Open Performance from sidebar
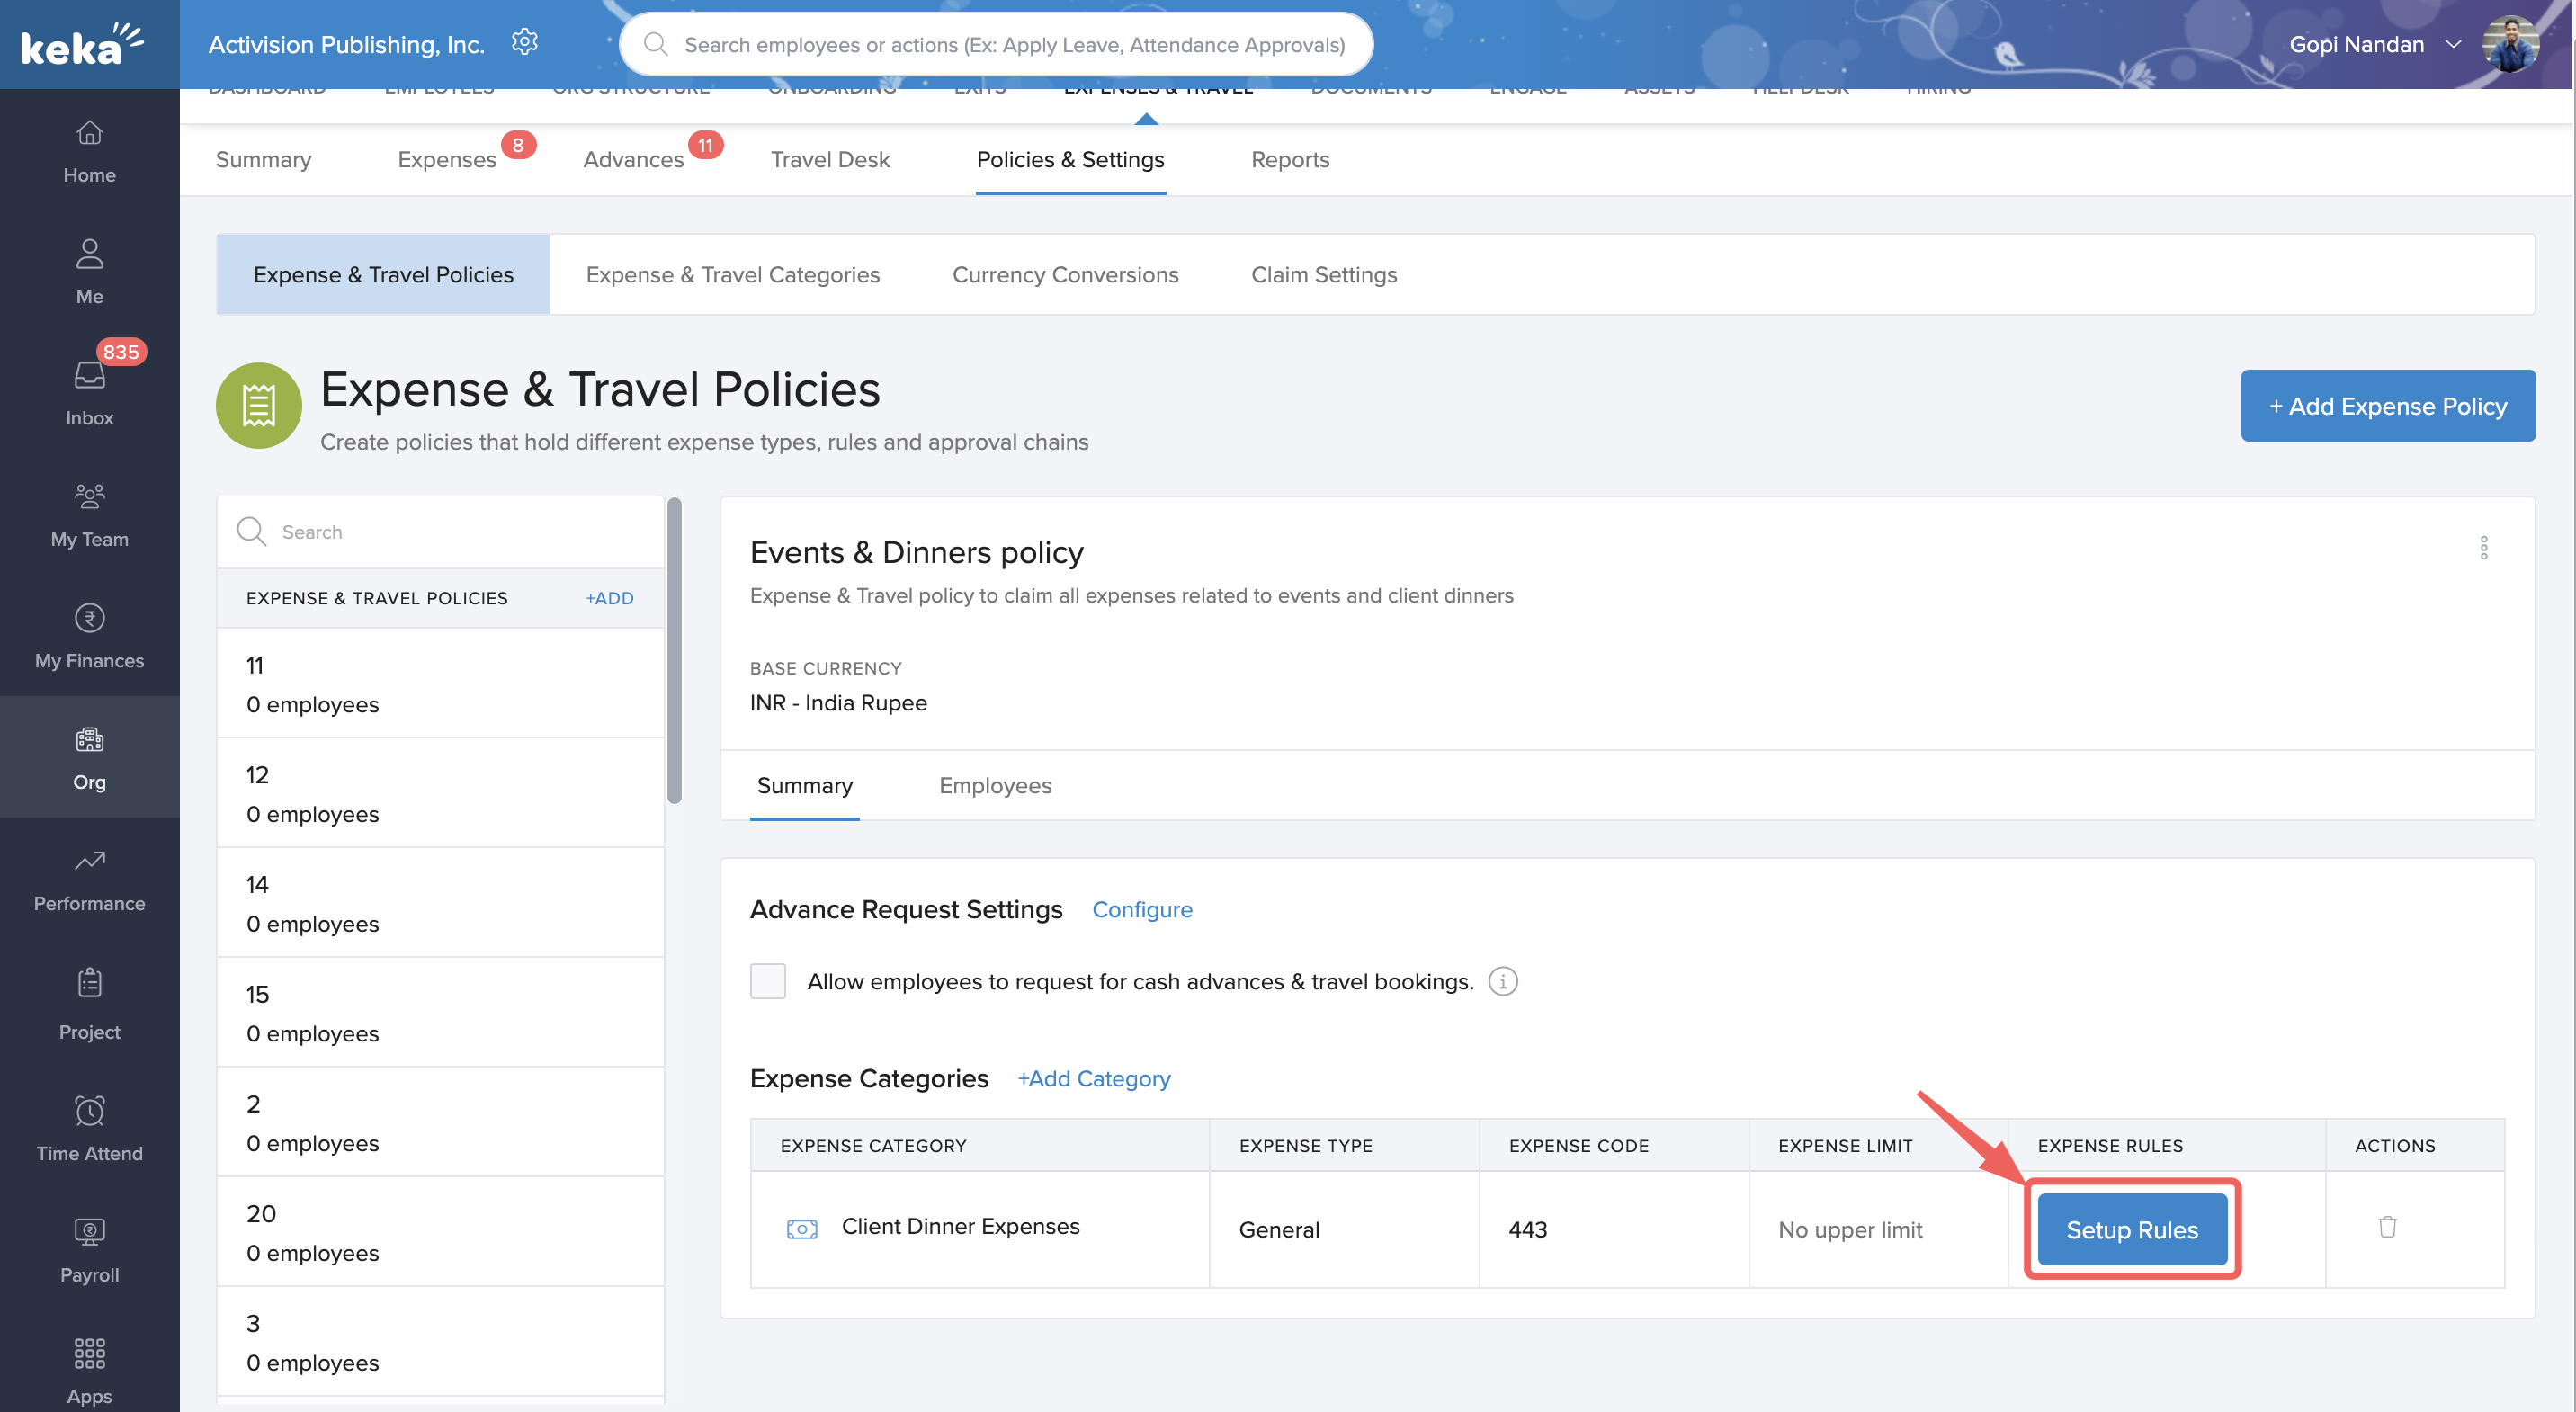The height and width of the screenshot is (1412, 2576). click(89, 879)
